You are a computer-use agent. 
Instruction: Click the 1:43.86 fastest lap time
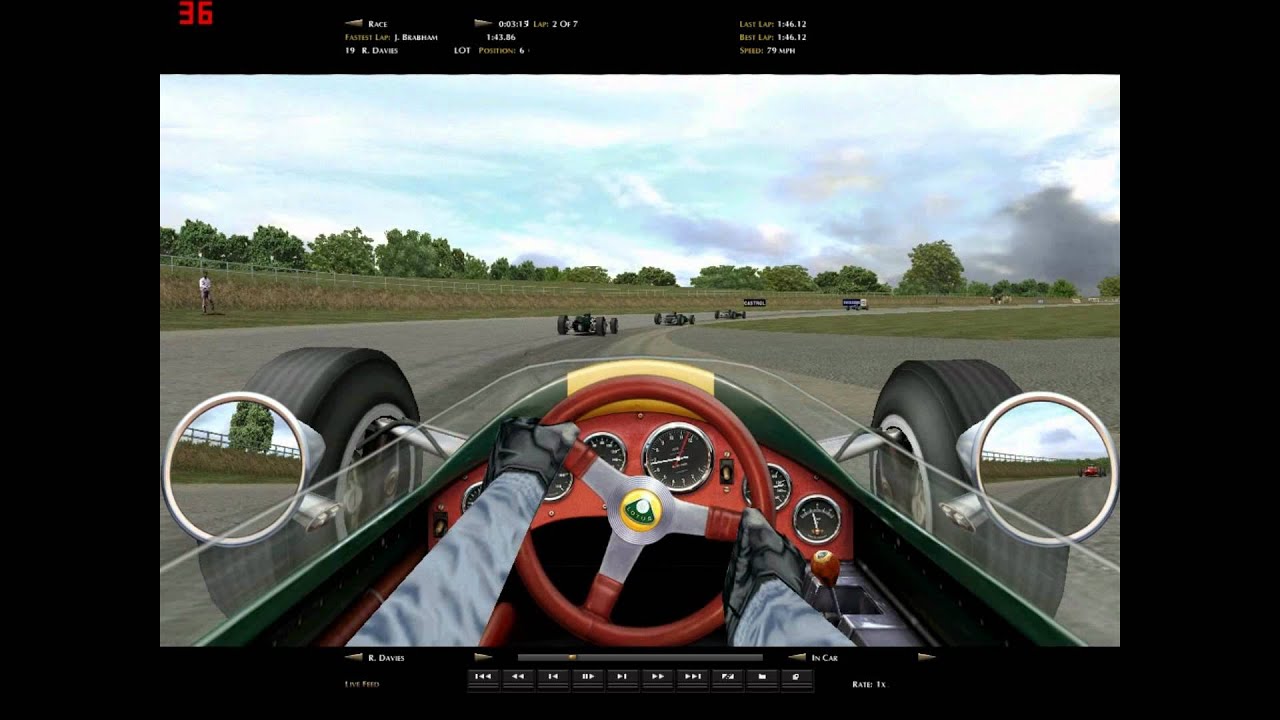click(501, 37)
